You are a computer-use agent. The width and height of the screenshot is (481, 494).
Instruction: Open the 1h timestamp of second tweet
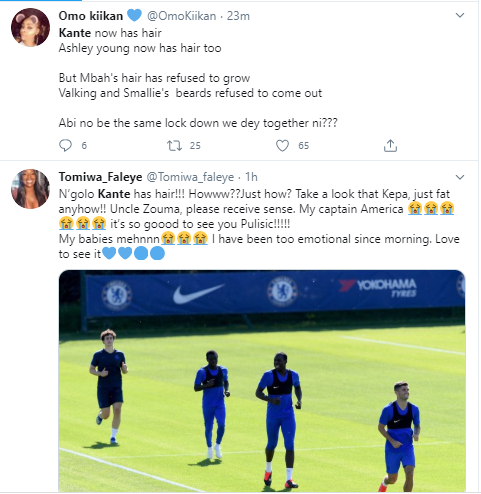251,177
